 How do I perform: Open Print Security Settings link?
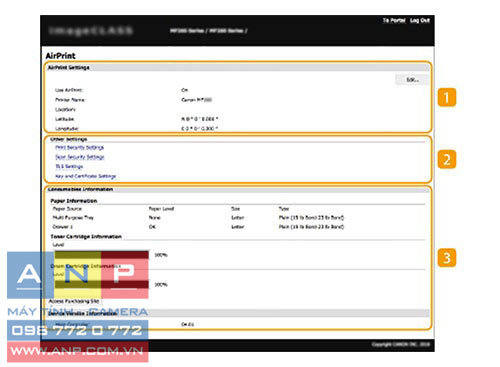(79, 147)
